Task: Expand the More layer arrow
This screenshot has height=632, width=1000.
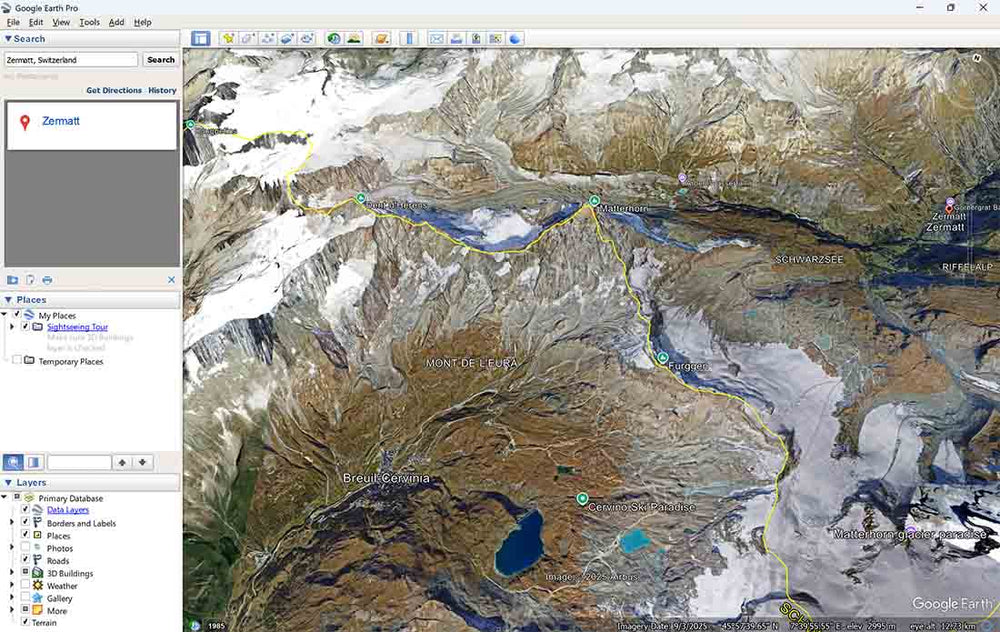Action: (11, 610)
